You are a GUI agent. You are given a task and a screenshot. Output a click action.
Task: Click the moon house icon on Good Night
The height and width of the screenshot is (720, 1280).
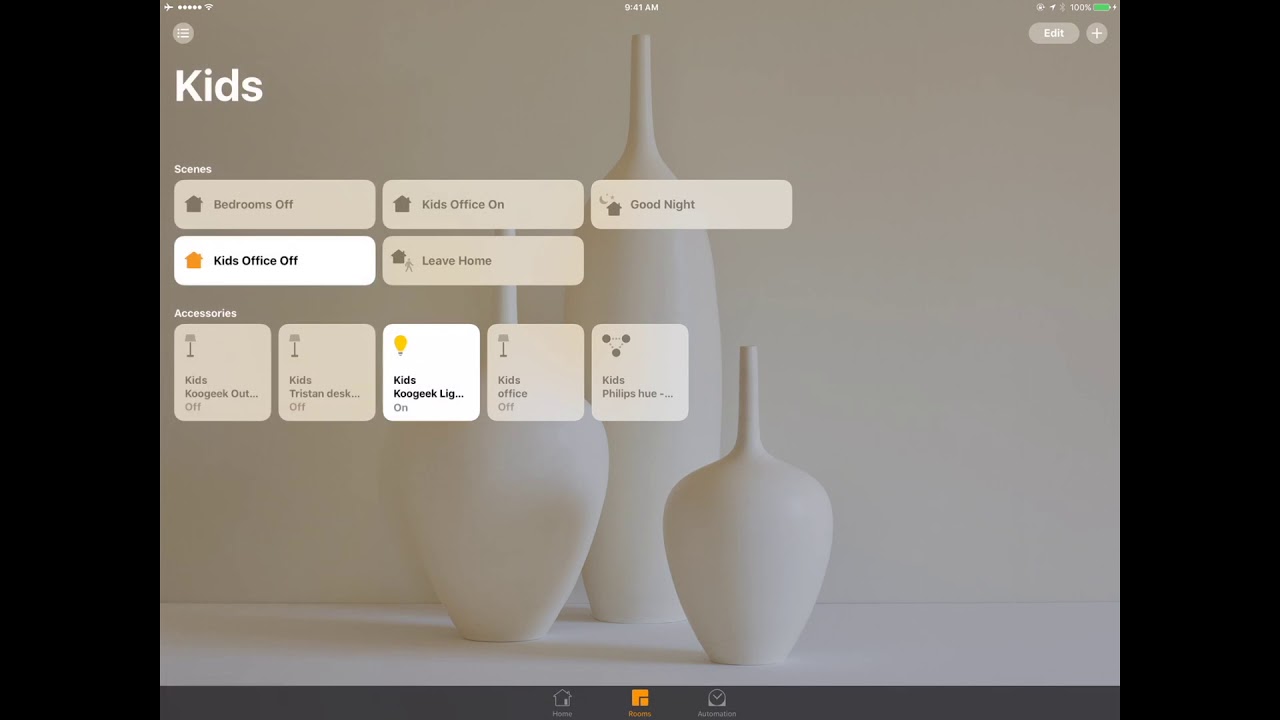[610, 204]
